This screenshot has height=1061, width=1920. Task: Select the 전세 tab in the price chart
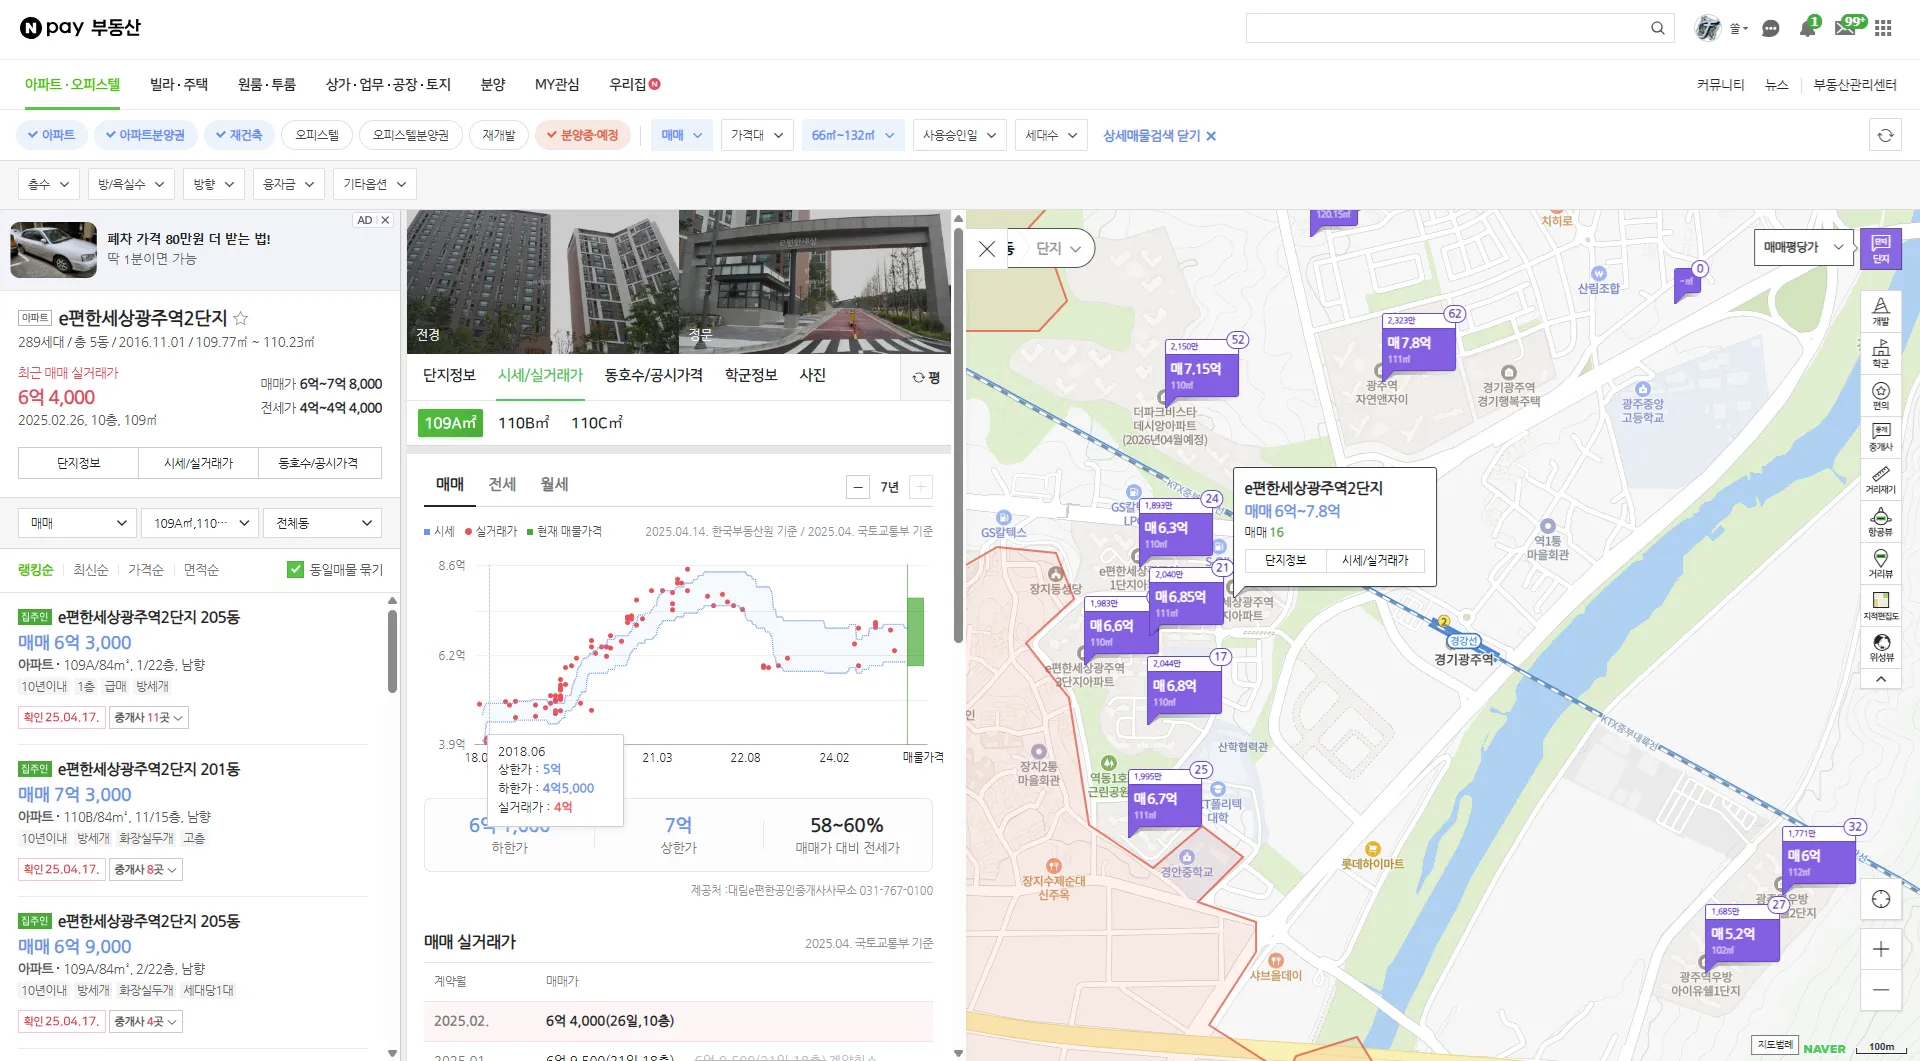click(x=502, y=484)
